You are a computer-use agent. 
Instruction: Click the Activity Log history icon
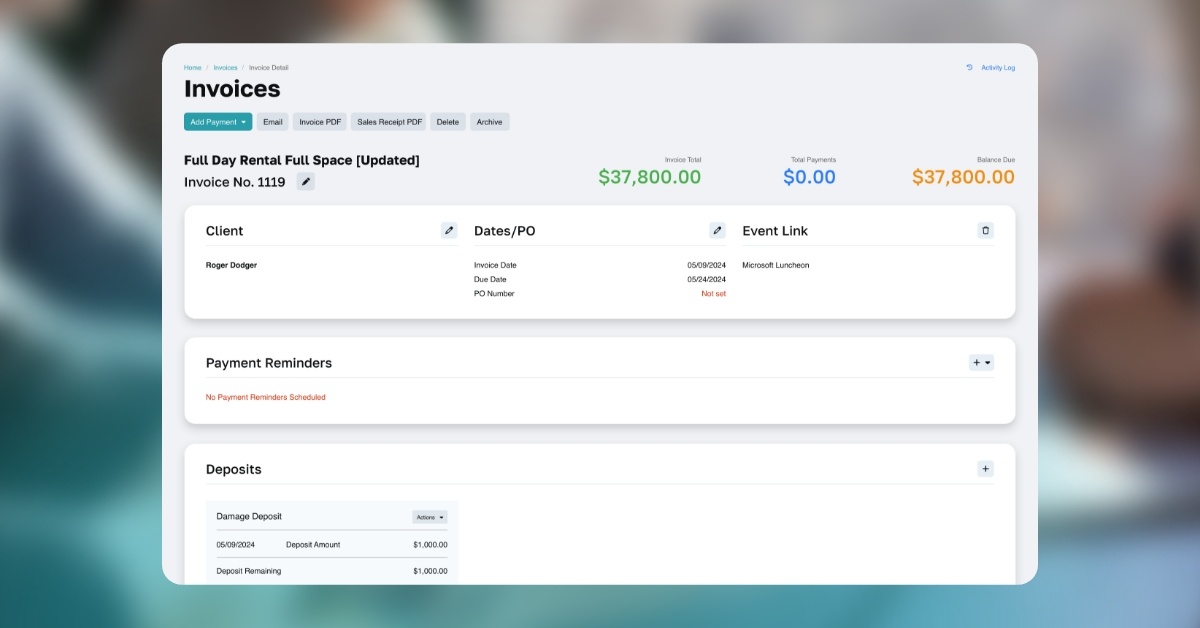point(969,68)
